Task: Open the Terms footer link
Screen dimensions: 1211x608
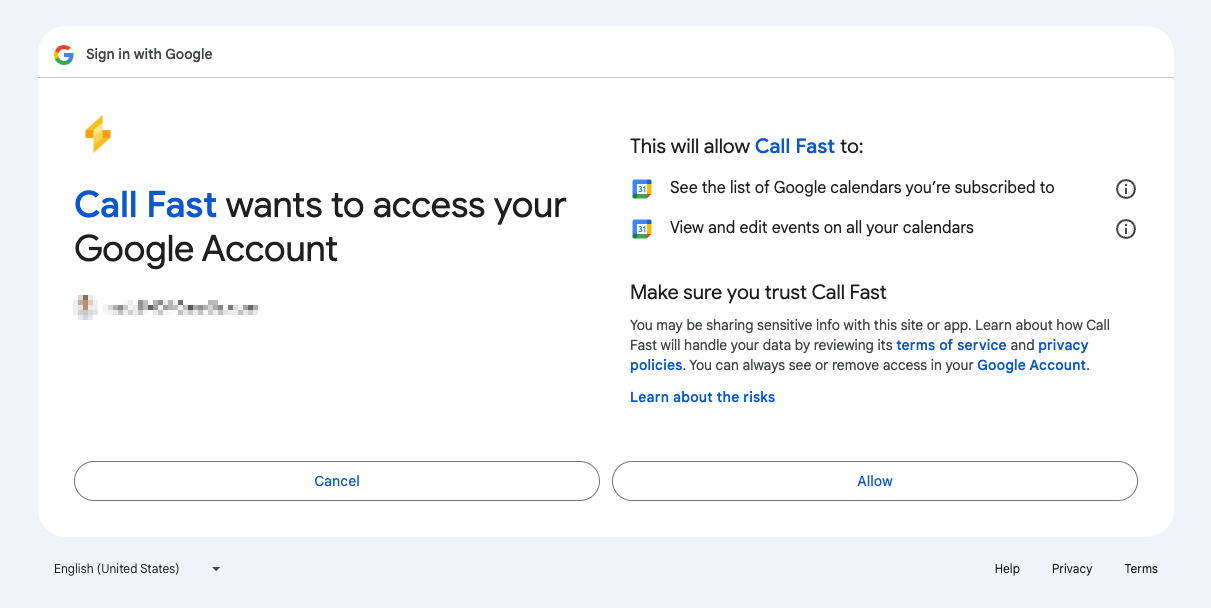Action: point(1141,569)
